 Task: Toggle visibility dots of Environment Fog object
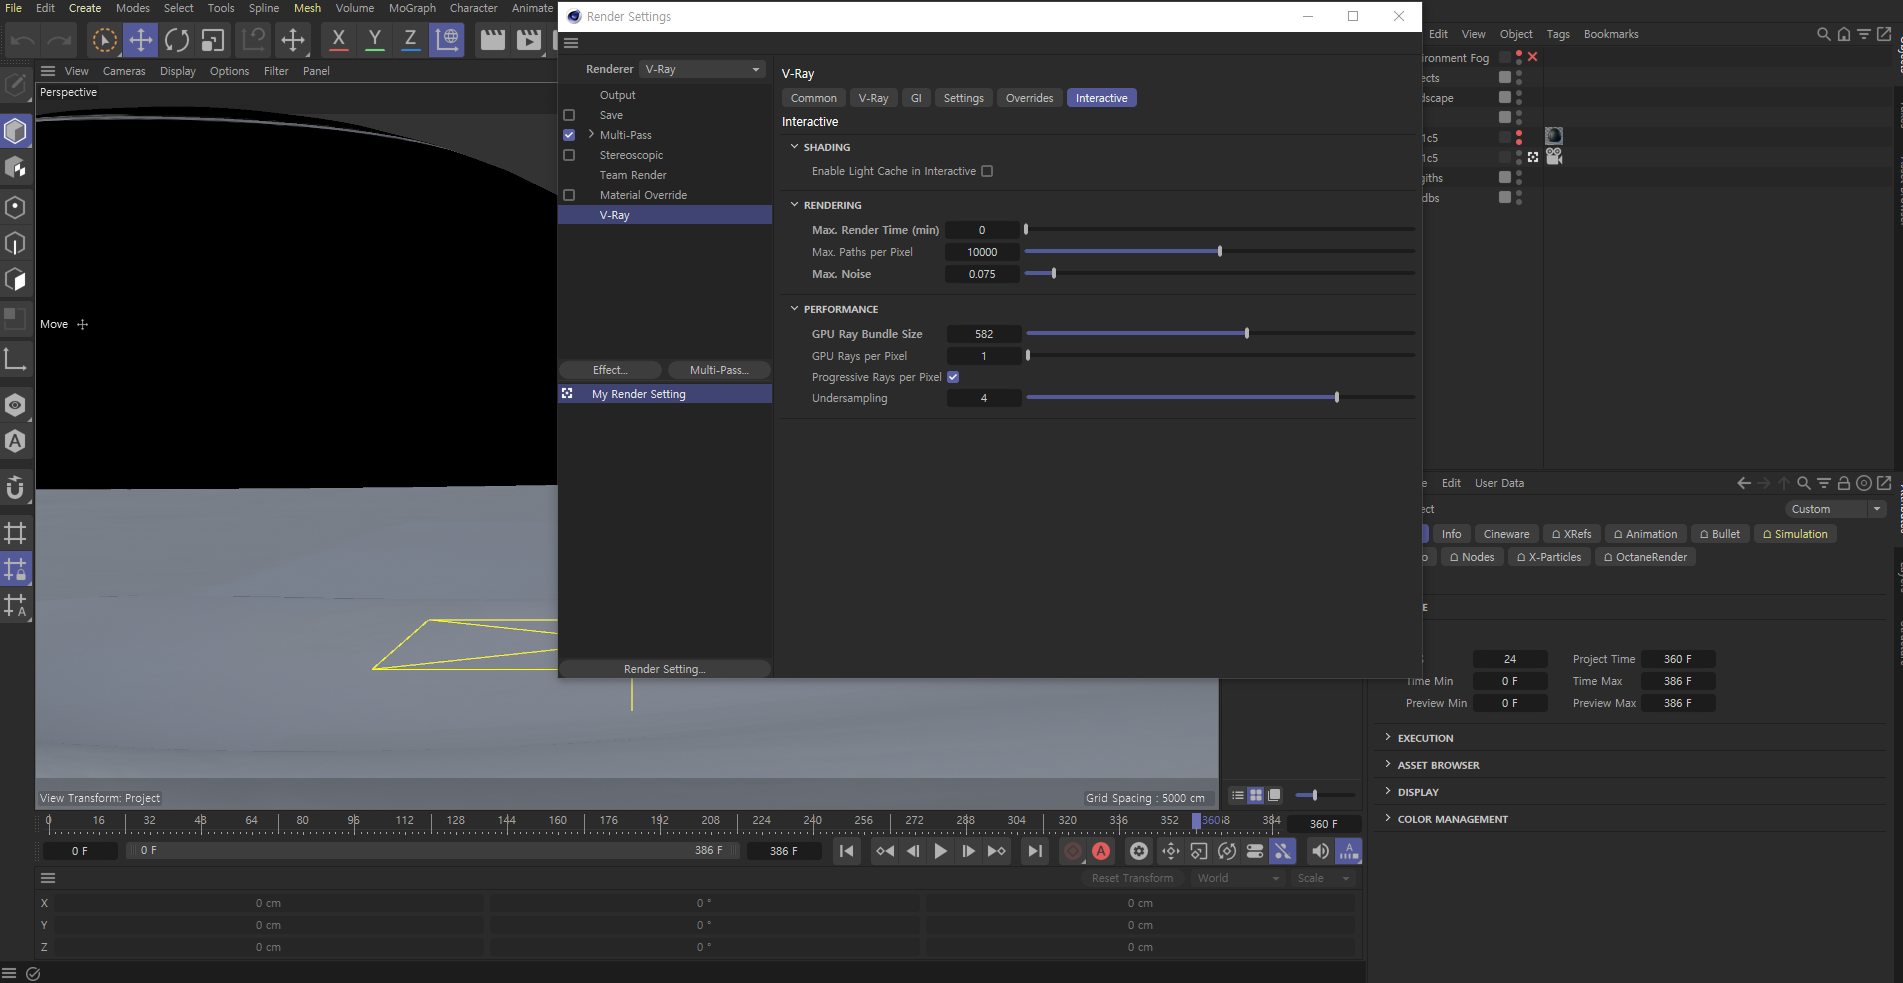(x=1519, y=58)
